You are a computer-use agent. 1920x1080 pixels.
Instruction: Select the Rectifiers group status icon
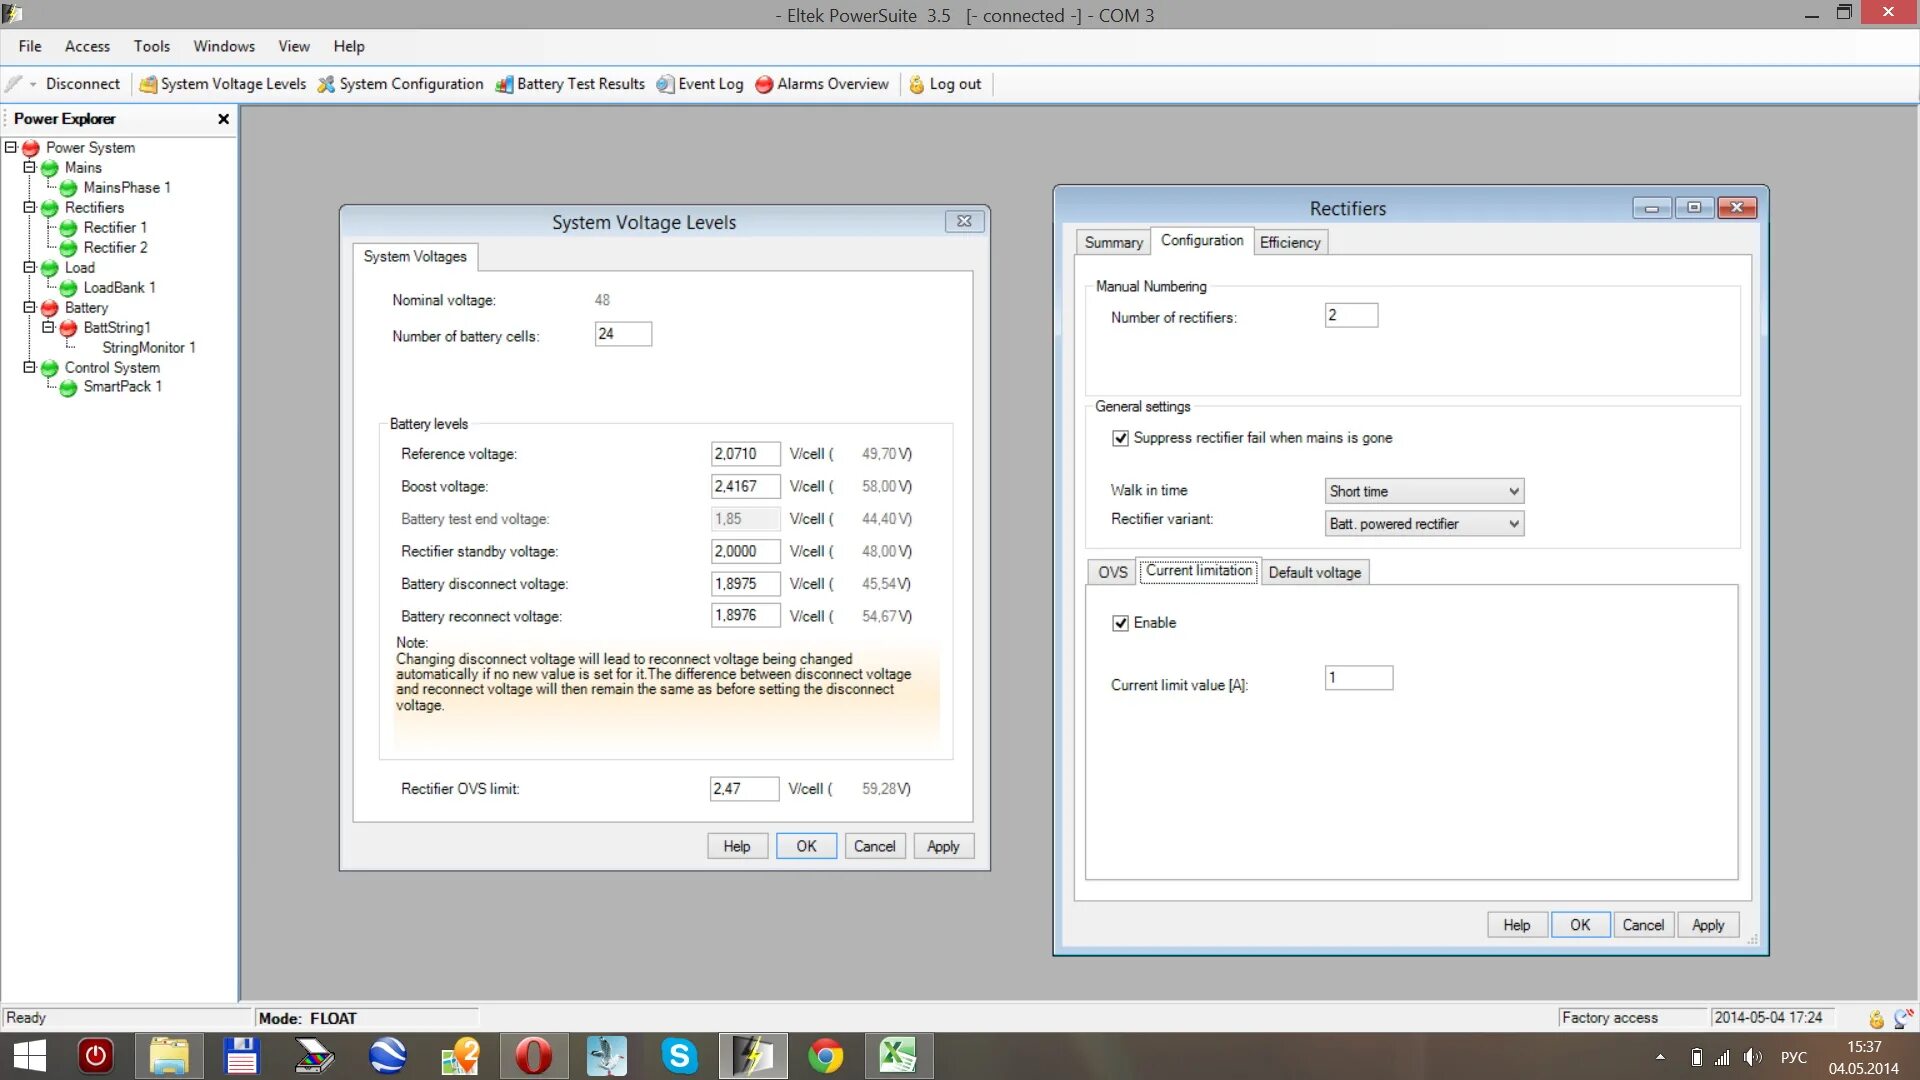click(x=49, y=208)
